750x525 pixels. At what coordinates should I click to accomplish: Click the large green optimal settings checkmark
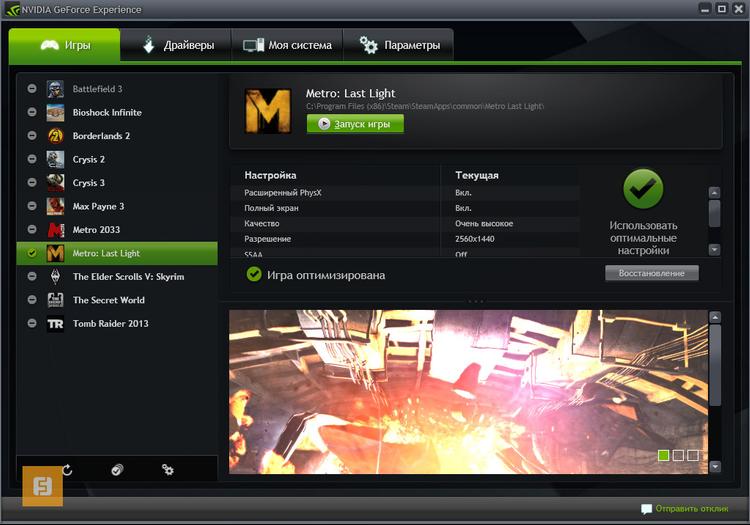click(643, 189)
